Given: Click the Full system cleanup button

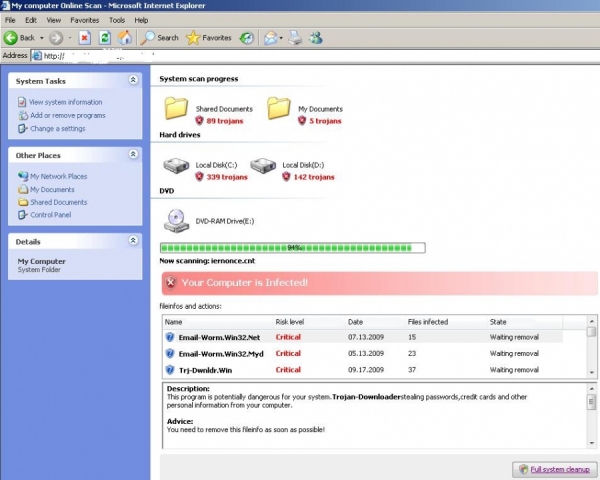Looking at the screenshot, I should pyautogui.click(x=555, y=469).
